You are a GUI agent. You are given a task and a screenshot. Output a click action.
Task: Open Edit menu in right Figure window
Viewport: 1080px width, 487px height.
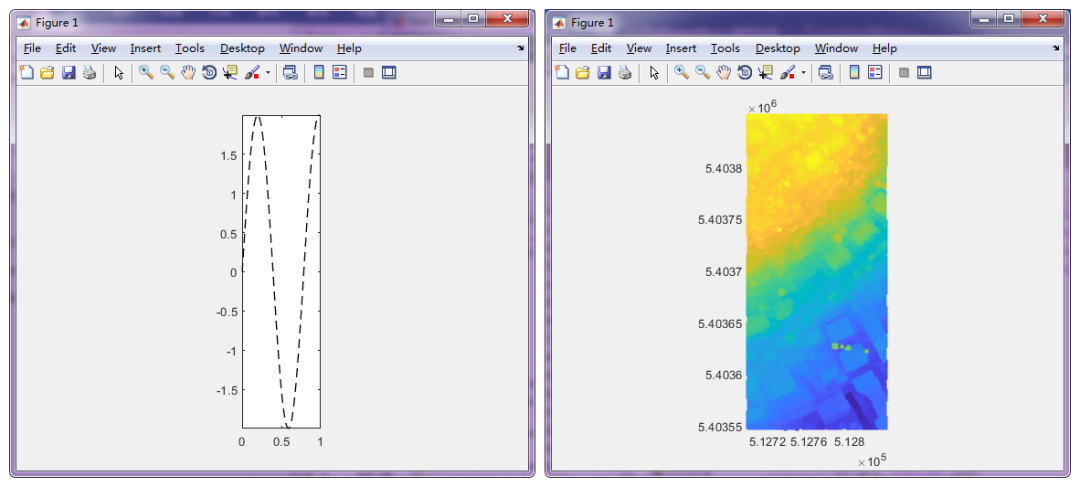click(601, 48)
